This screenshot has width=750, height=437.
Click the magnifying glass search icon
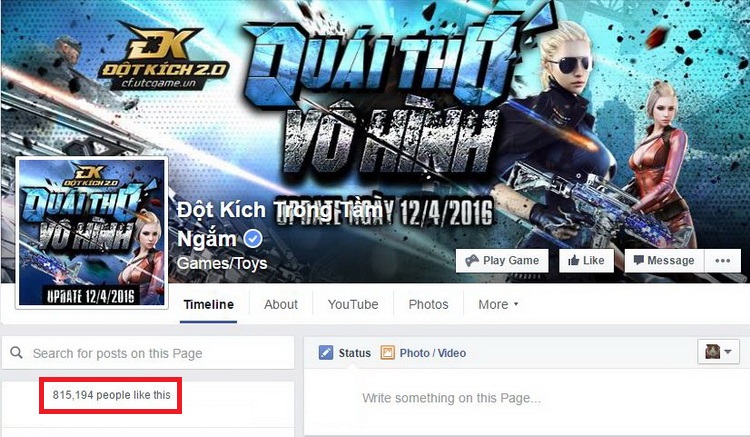(x=16, y=353)
